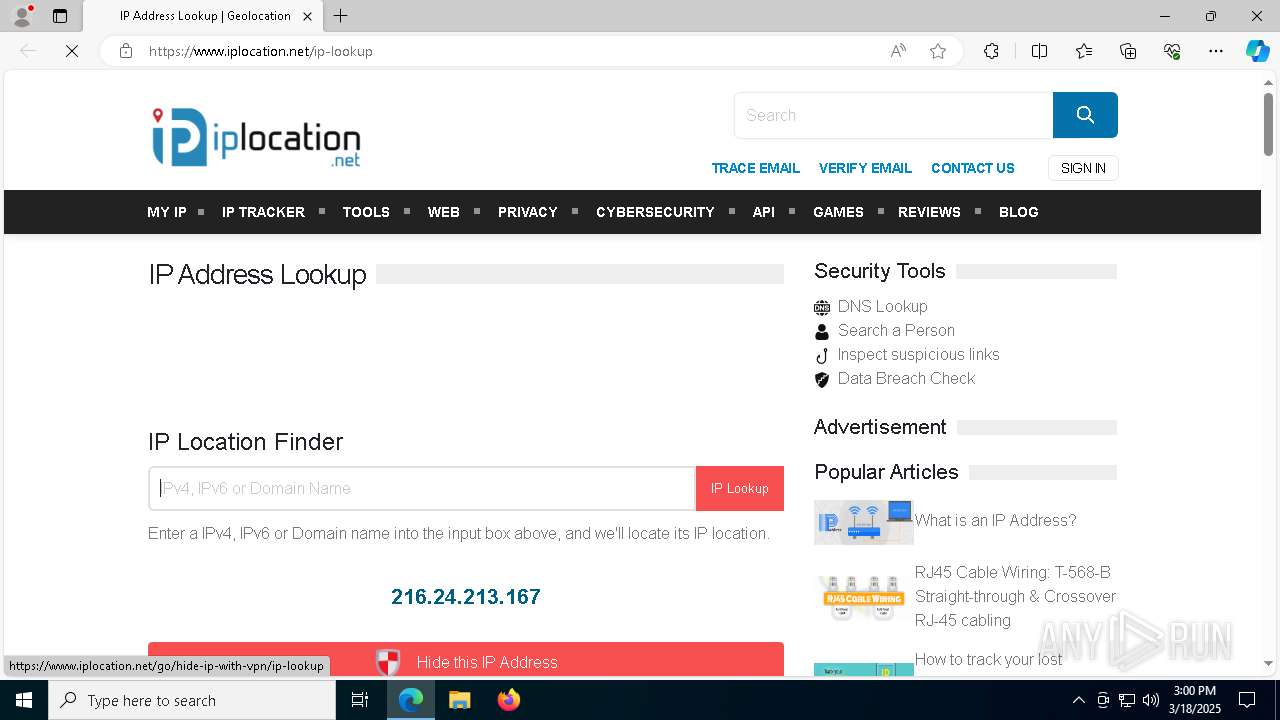Viewport: 1280px width, 720px height.
Task: Launch Firefox from taskbar
Action: 509,700
